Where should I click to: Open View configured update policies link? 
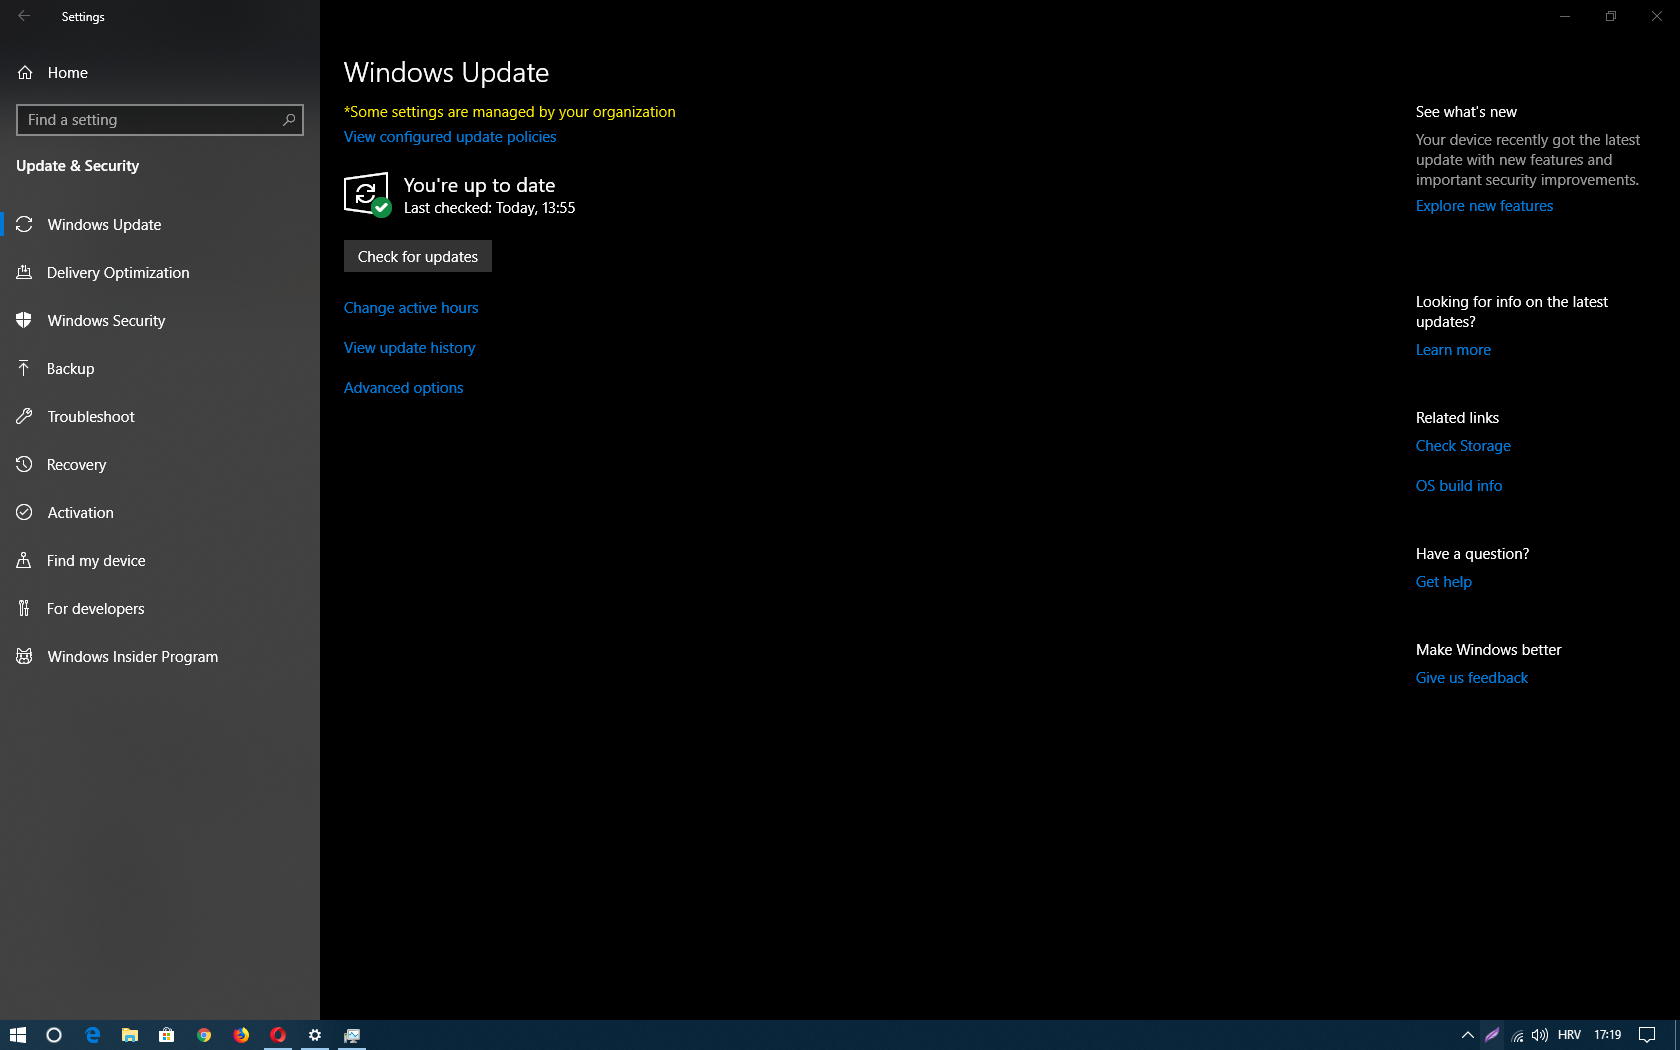click(x=450, y=137)
